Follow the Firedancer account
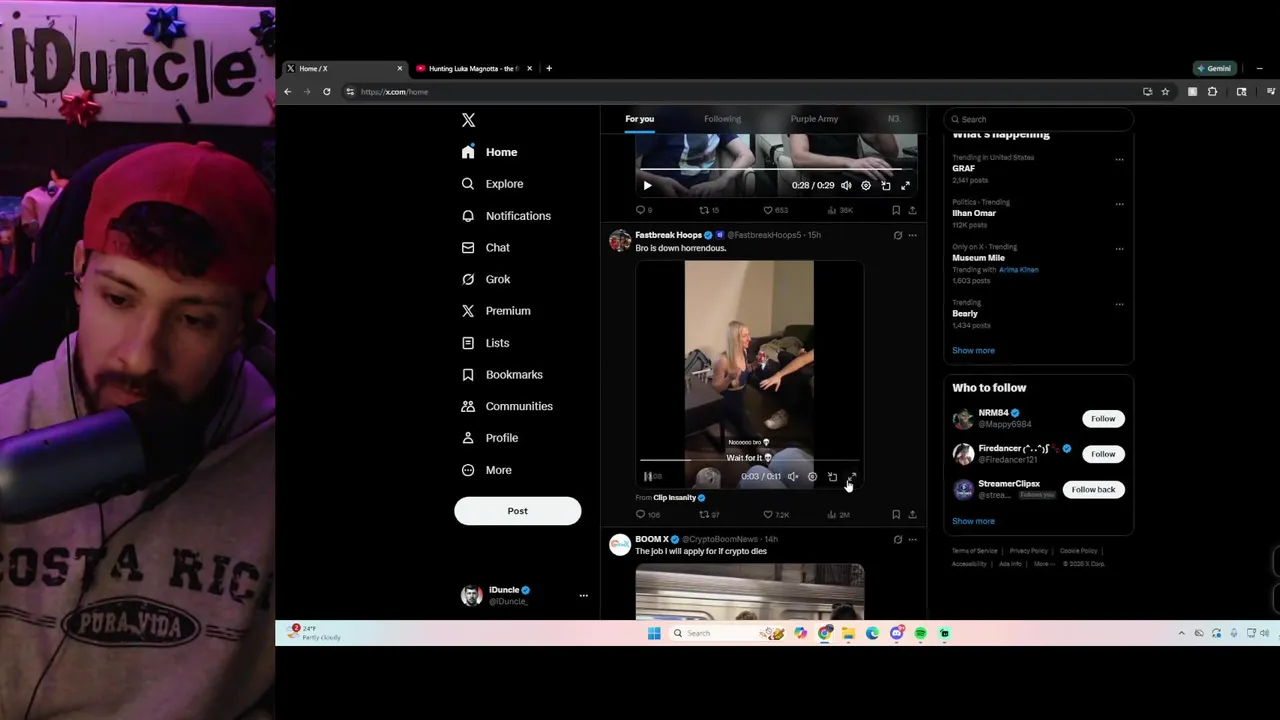Screen dimensions: 1280x720 pyautogui.click(x=1103, y=454)
